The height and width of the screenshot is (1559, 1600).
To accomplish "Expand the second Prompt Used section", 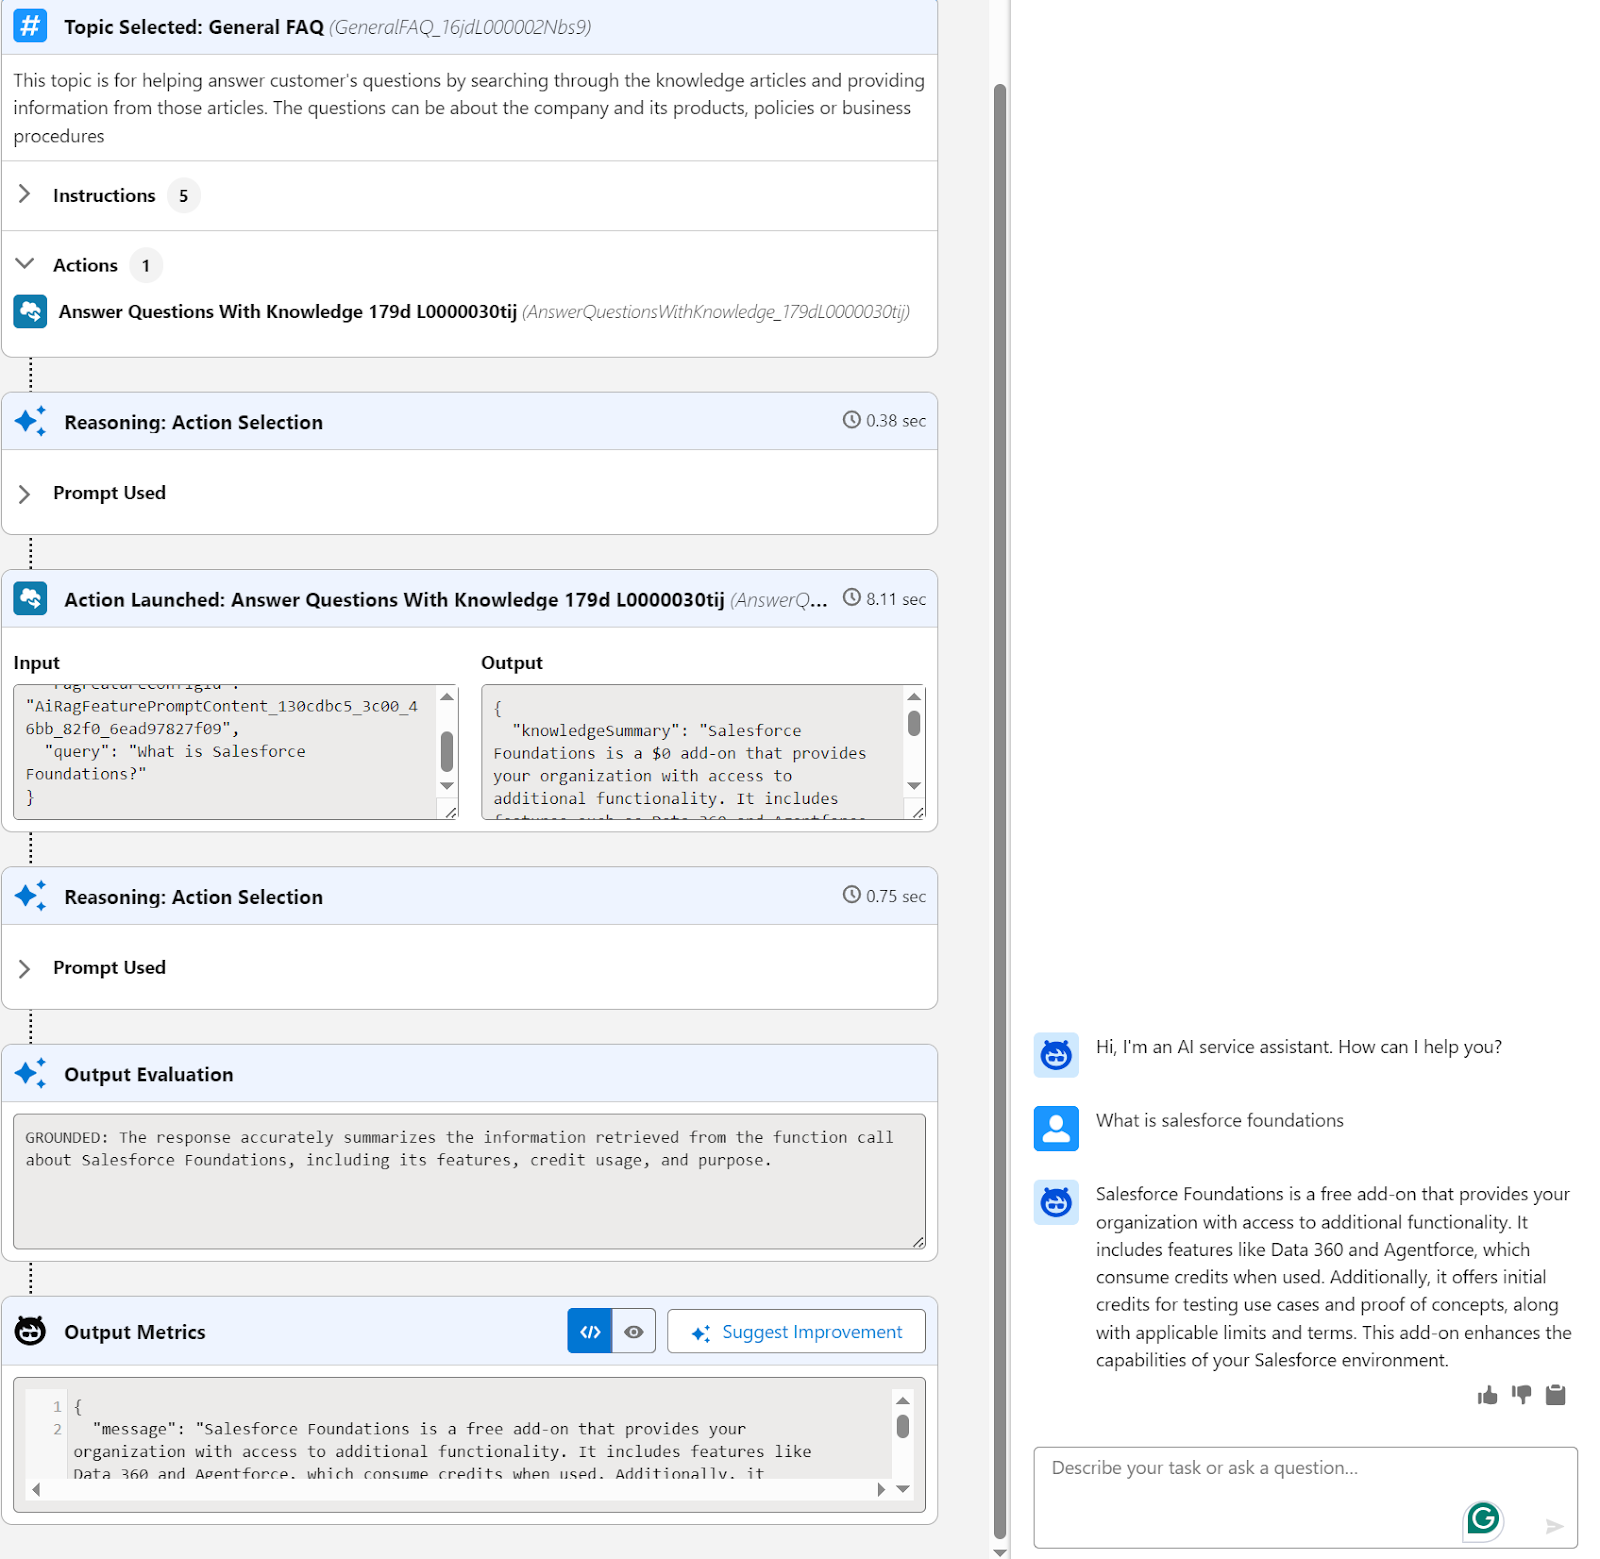I will coord(25,968).
